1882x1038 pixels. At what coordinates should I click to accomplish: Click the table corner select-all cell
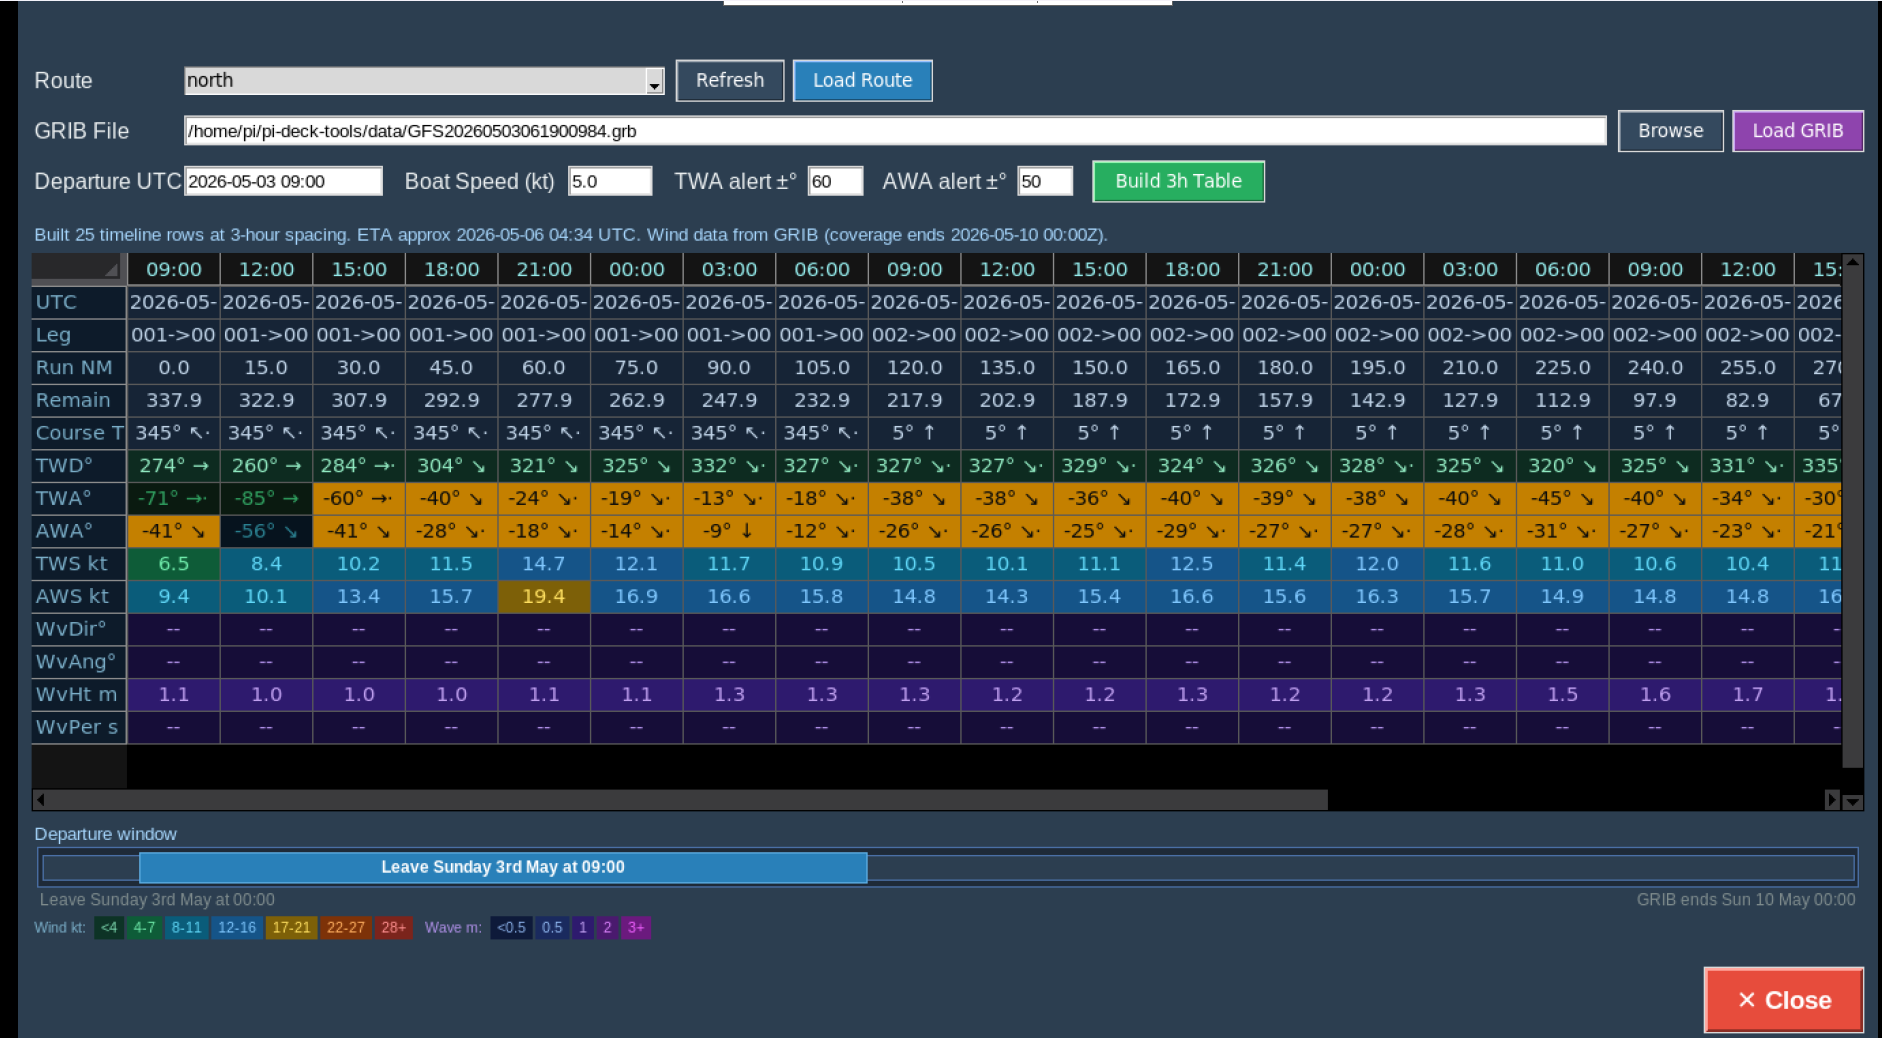[x=78, y=268]
